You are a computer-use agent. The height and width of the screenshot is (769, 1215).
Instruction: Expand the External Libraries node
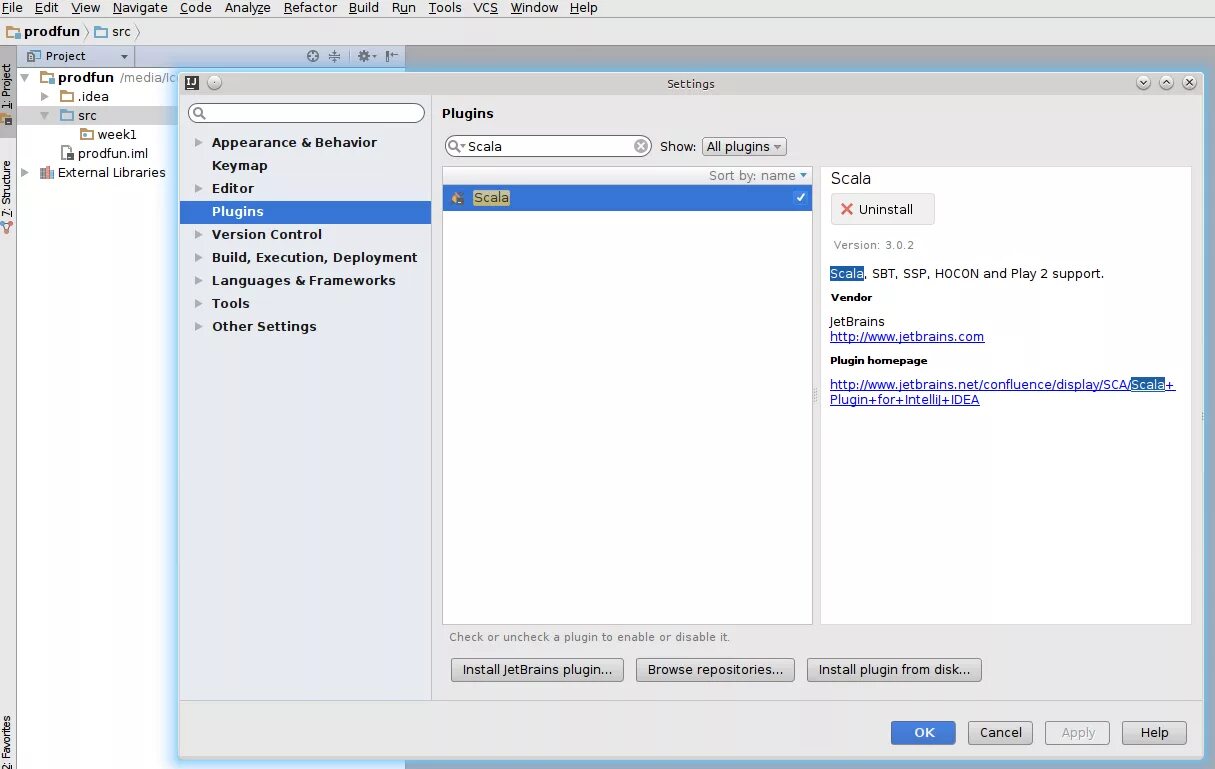pyautogui.click(x=25, y=172)
